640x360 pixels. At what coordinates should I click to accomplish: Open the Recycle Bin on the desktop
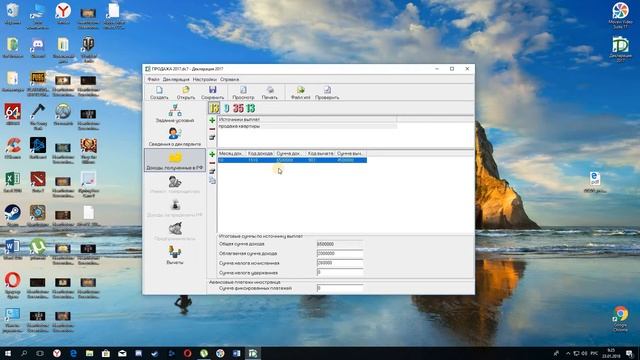(13, 13)
